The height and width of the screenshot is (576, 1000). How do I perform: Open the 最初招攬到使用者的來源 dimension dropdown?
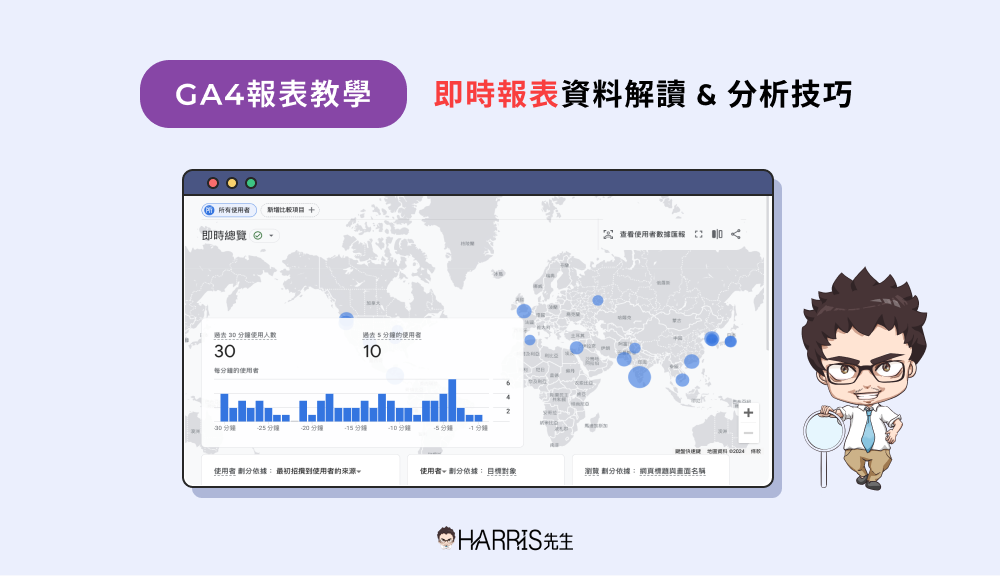(x=318, y=471)
